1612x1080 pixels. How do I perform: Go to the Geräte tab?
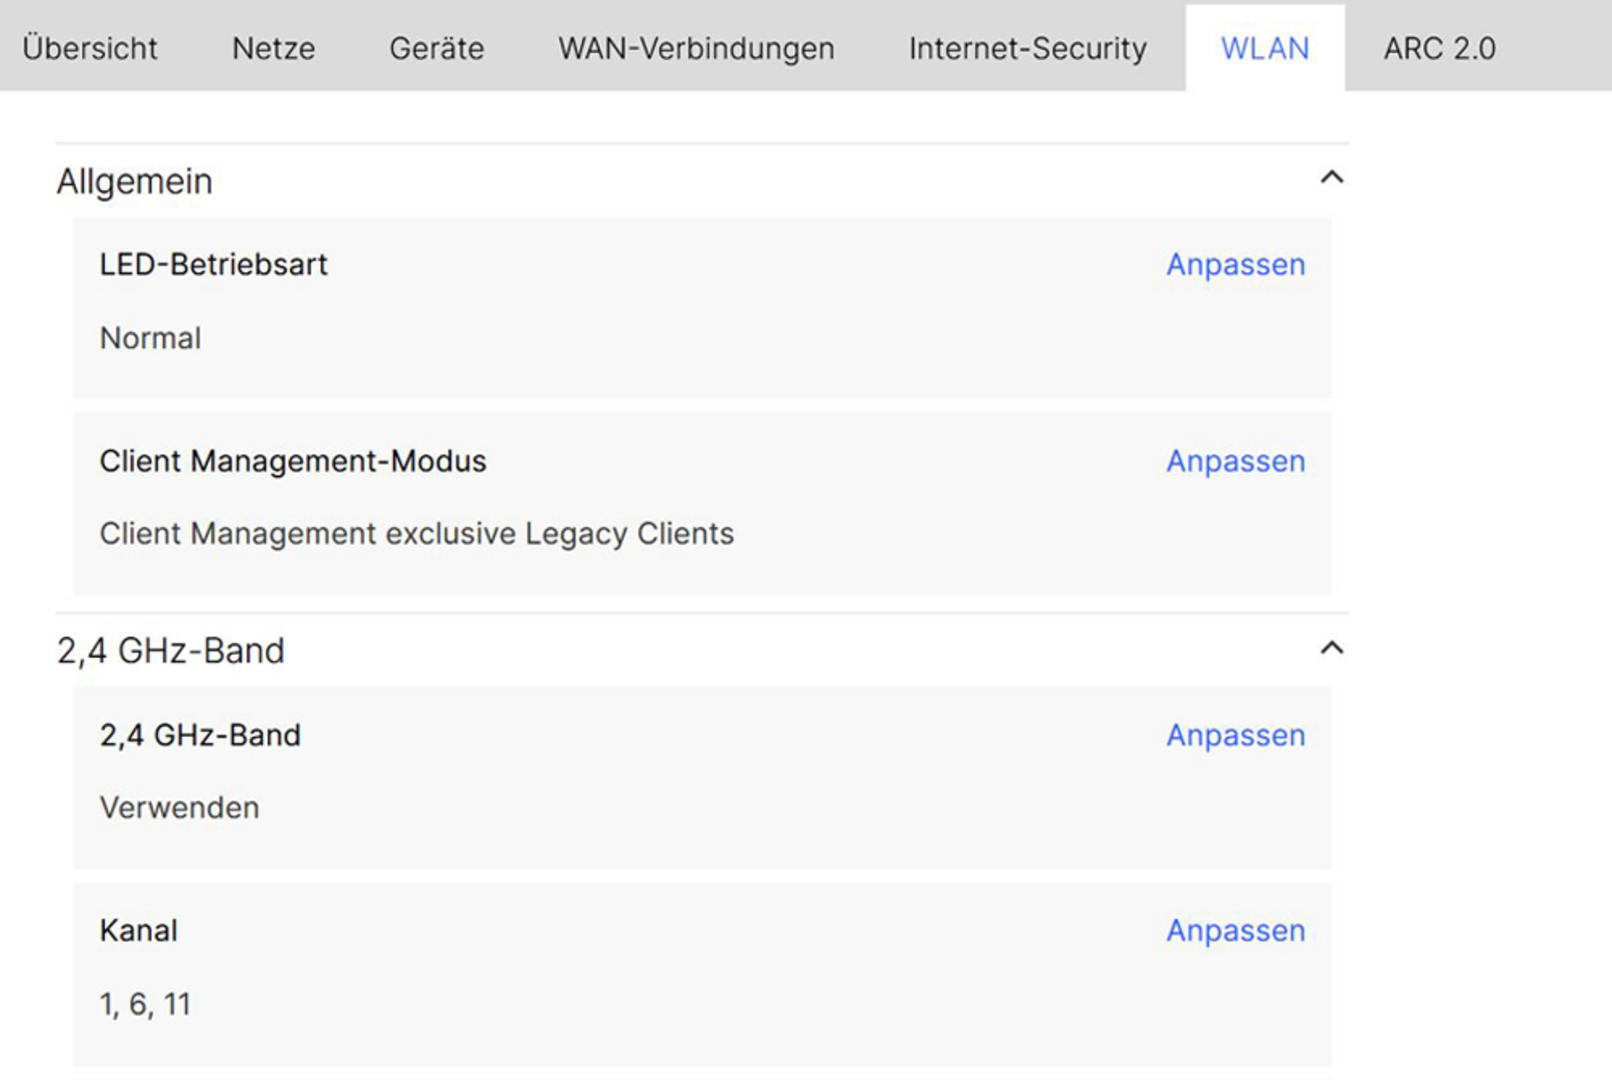436,48
